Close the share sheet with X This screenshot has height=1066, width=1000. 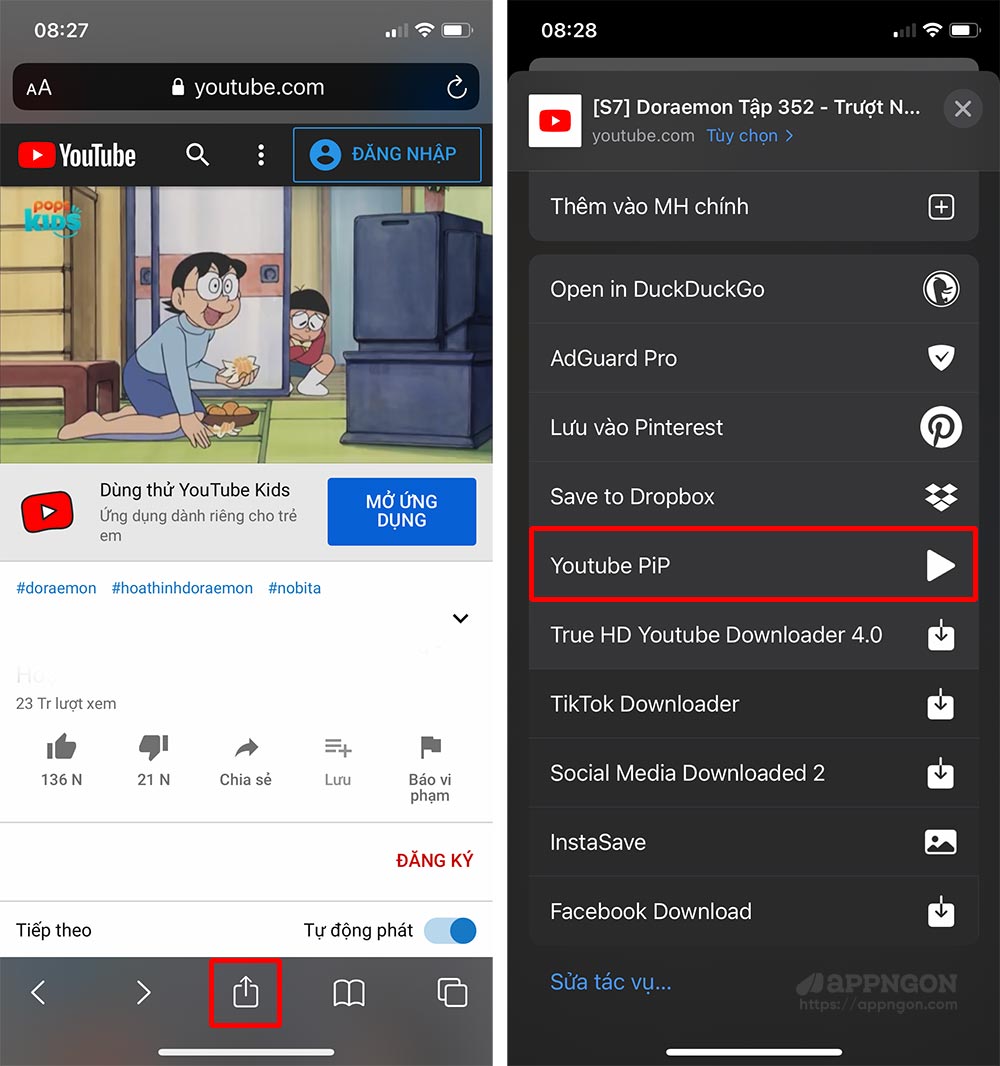coord(963,108)
